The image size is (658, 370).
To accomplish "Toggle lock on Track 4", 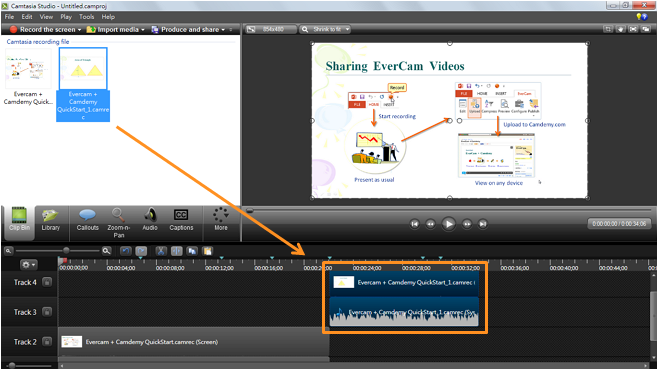I will tap(47, 282).
